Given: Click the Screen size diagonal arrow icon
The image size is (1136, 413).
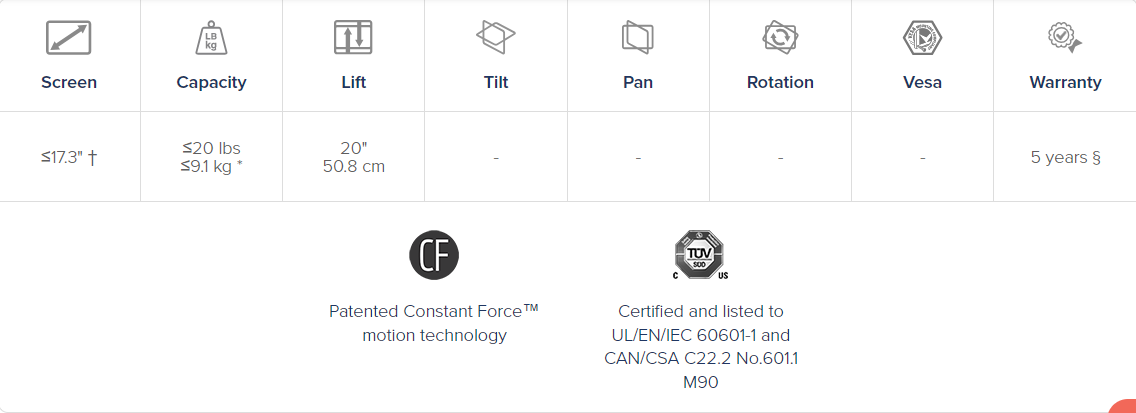Looking at the screenshot, I should (x=68, y=37).
